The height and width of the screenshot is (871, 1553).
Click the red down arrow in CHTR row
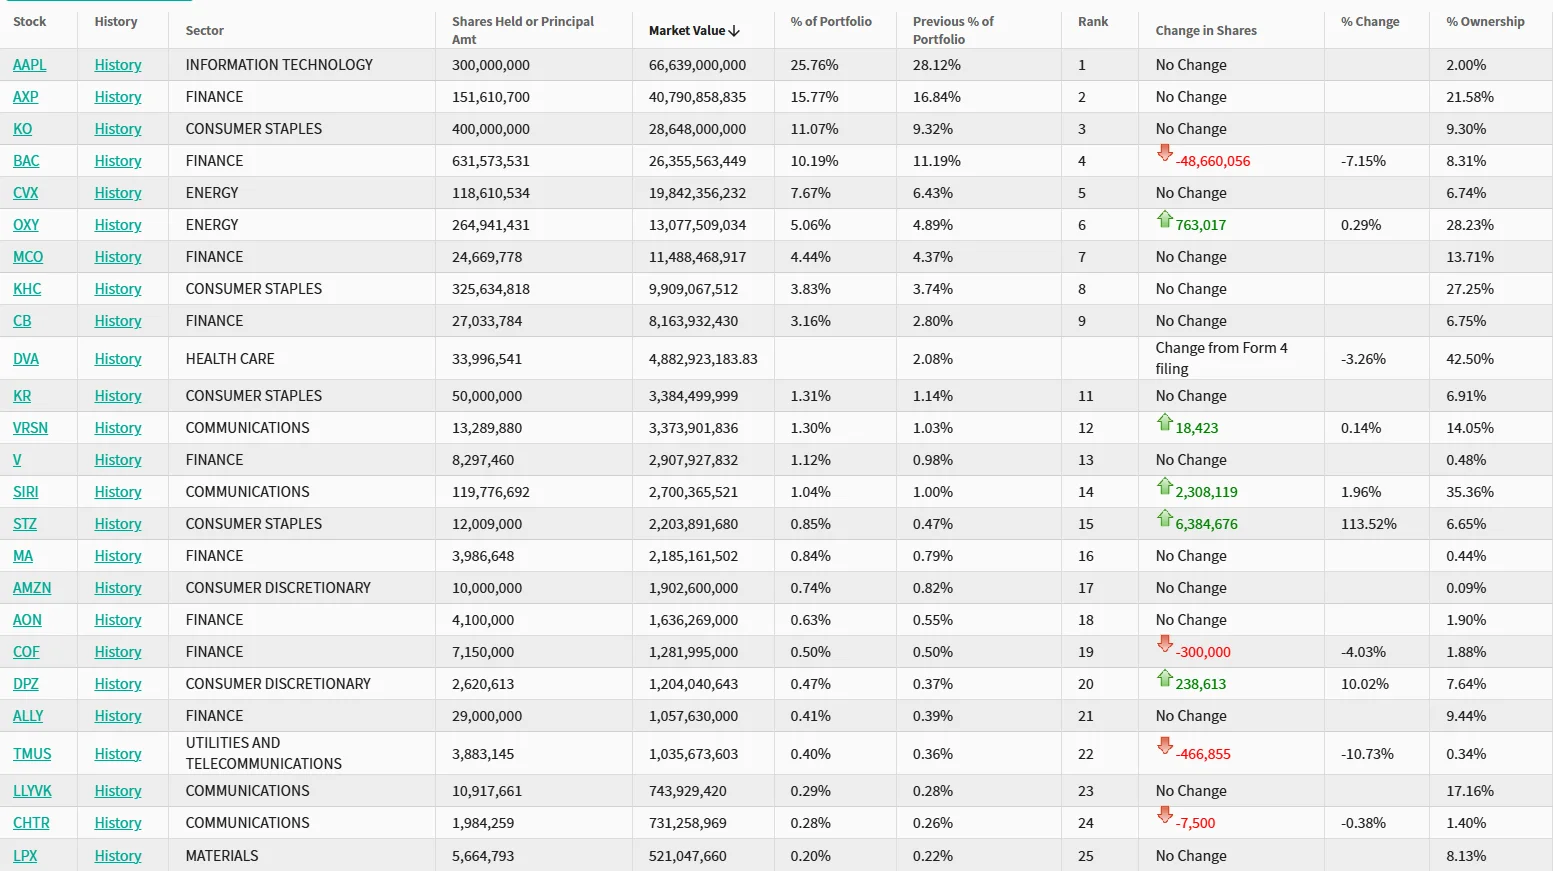[x=1164, y=815]
